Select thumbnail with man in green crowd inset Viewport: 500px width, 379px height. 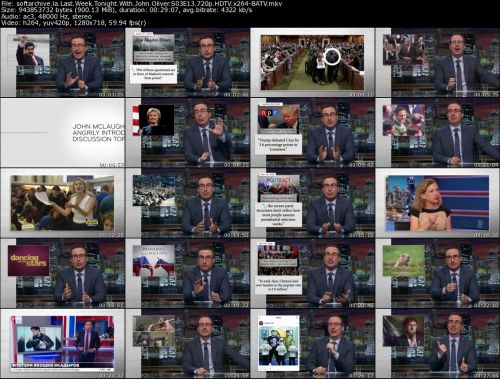[x=437, y=133]
